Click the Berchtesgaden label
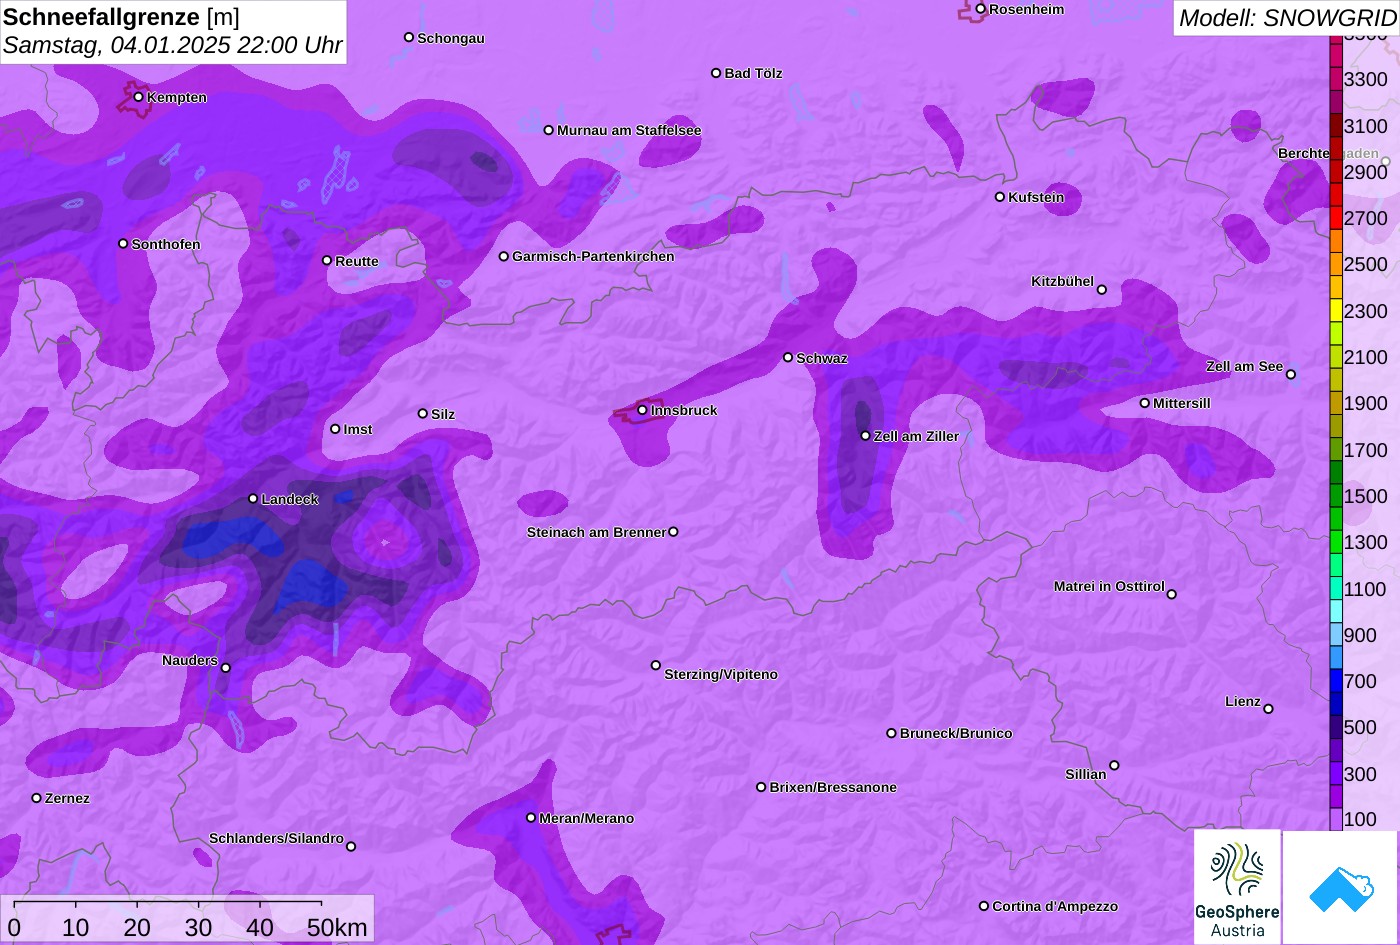1400x945 pixels. [x=1328, y=153]
